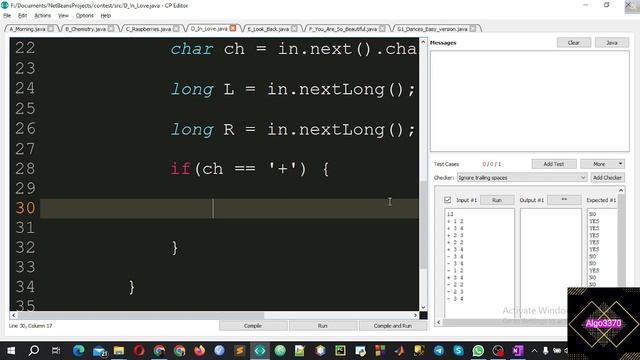Click inside the Output #1 text box
640x360 pixels.
point(551,263)
